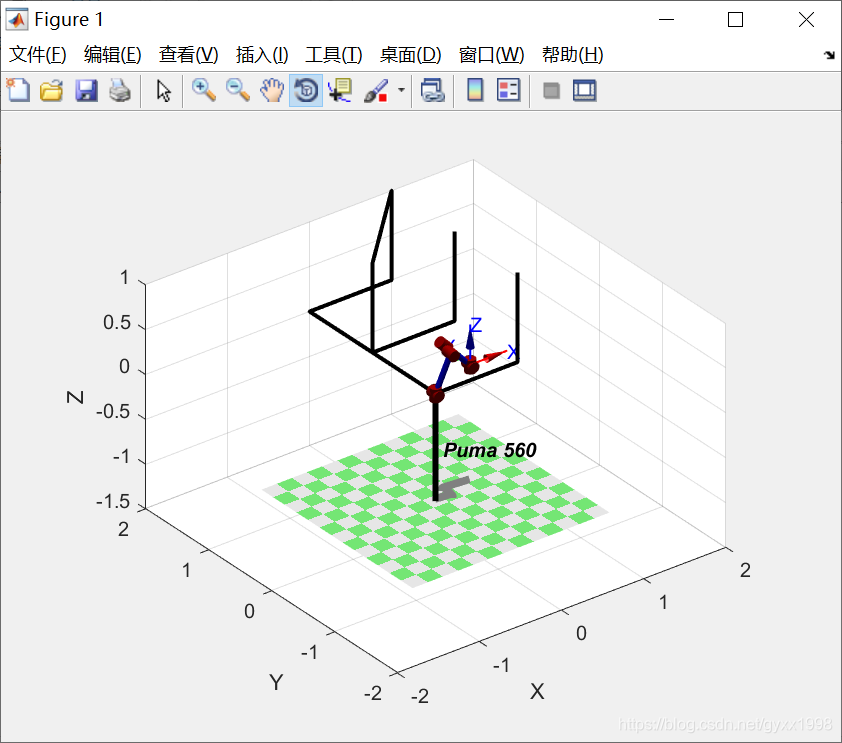Select the Data Cursor tool
This screenshot has height=743, width=842.
340,90
